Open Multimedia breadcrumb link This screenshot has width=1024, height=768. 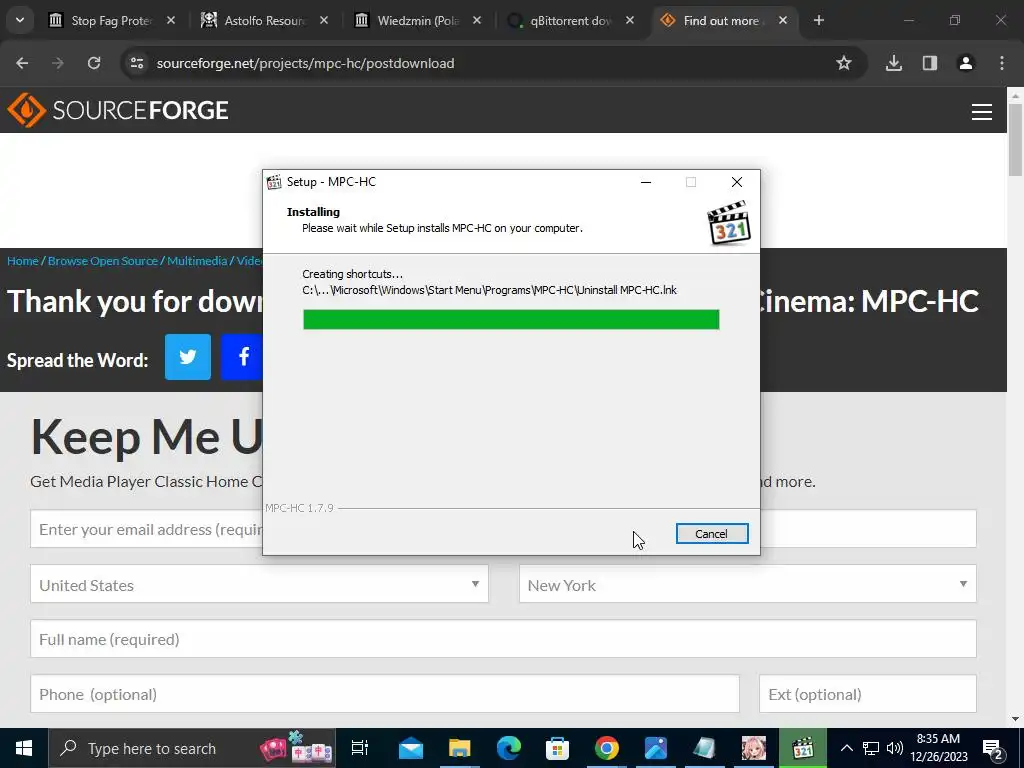pyautogui.click(x=197, y=261)
